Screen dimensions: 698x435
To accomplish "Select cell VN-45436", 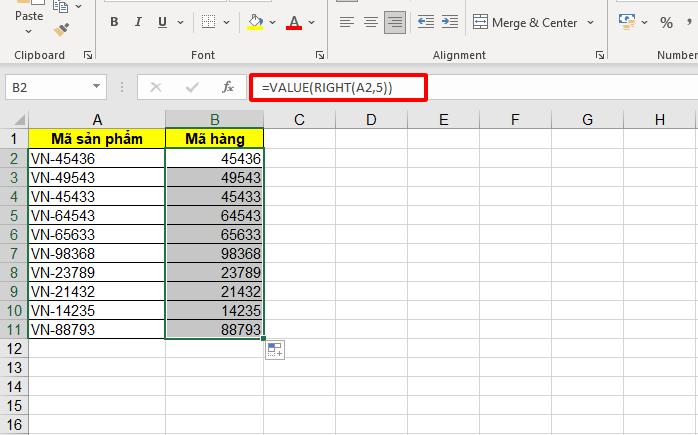I will click(x=97, y=158).
